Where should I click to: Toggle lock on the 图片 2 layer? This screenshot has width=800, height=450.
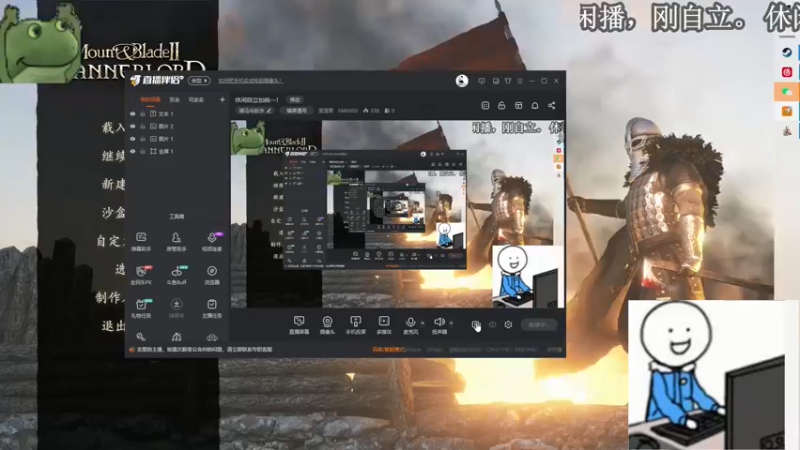pyautogui.click(x=143, y=126)
